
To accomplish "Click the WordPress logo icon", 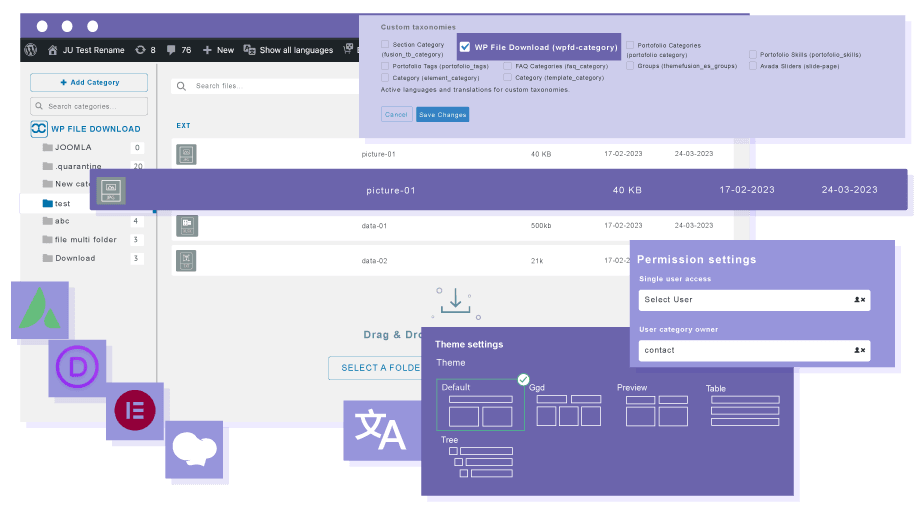I will 31,49.
